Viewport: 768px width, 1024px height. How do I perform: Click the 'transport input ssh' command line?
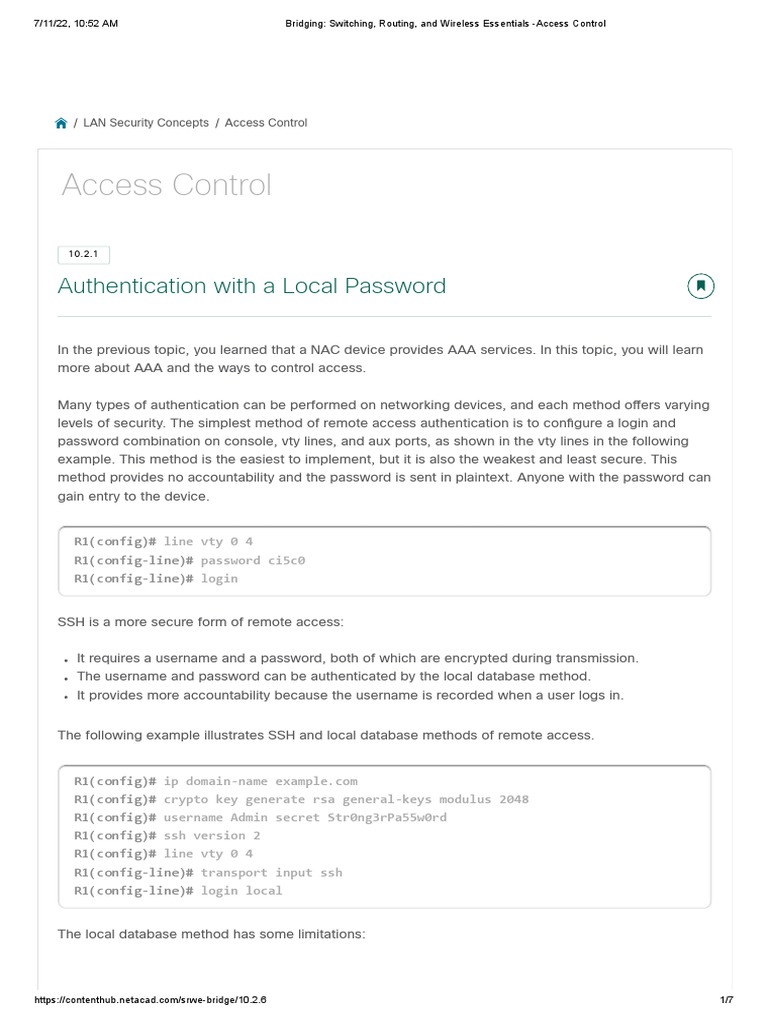(208, 872)
